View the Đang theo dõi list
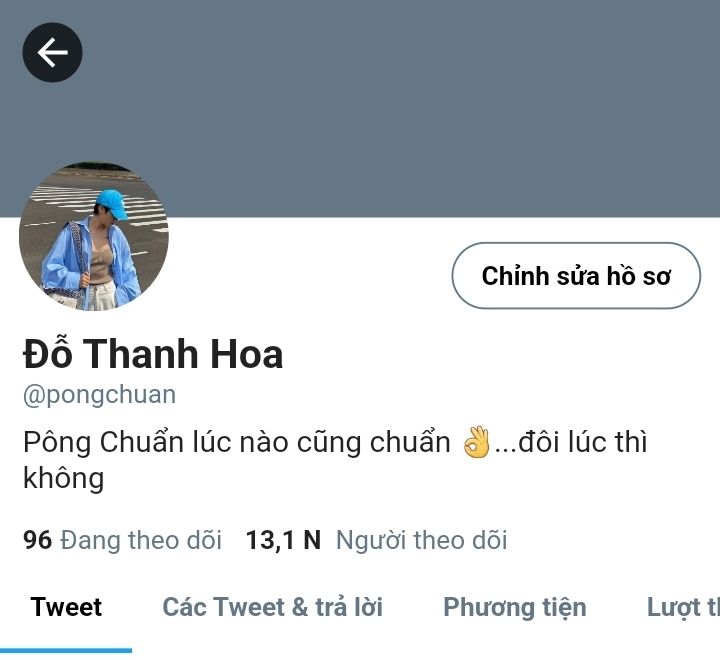 tap(141, 540)
